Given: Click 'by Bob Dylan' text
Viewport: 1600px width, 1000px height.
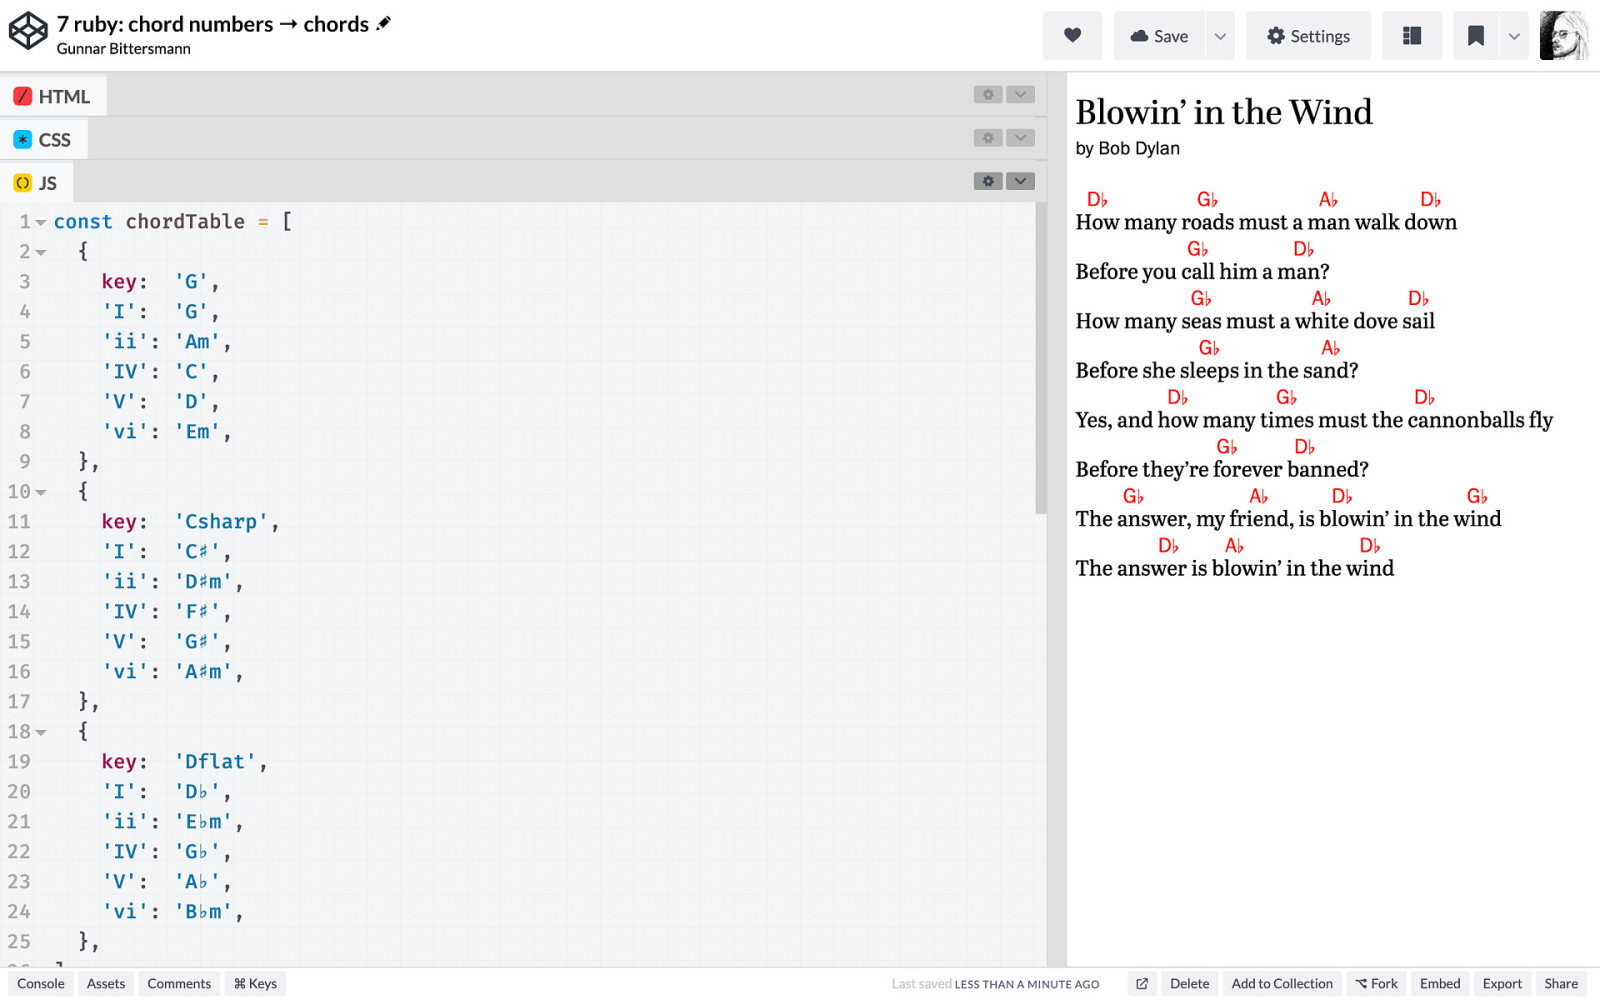Looking at the screenshot, I should 1128,148.
